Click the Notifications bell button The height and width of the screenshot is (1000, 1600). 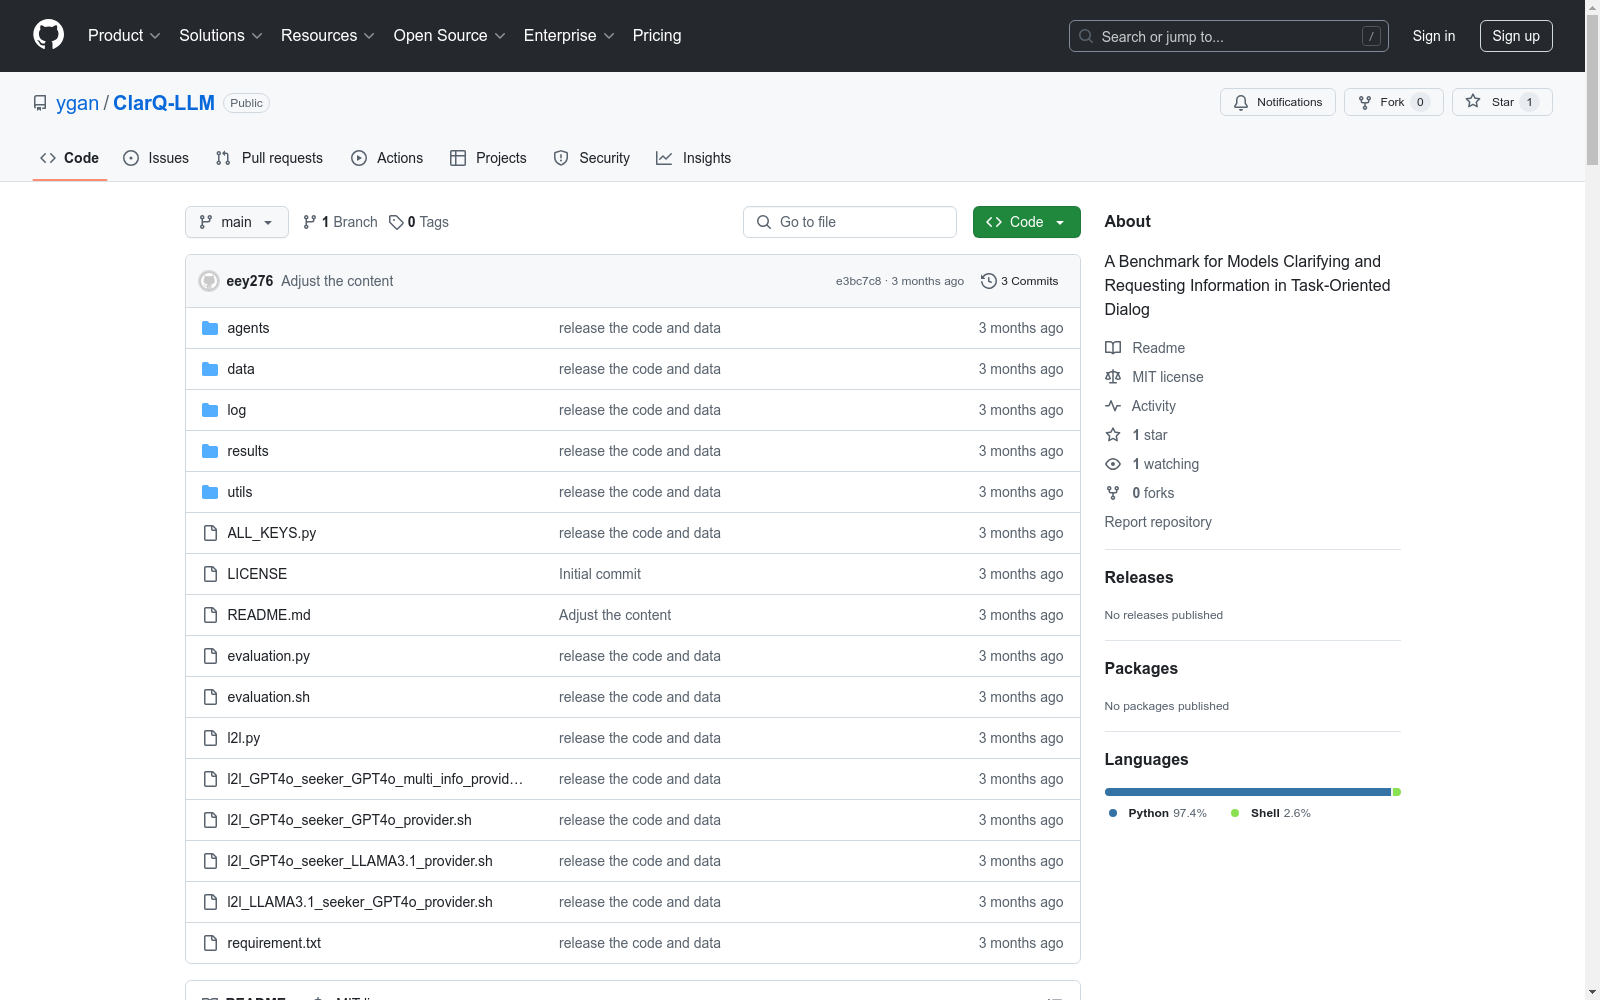[1277, 102]
